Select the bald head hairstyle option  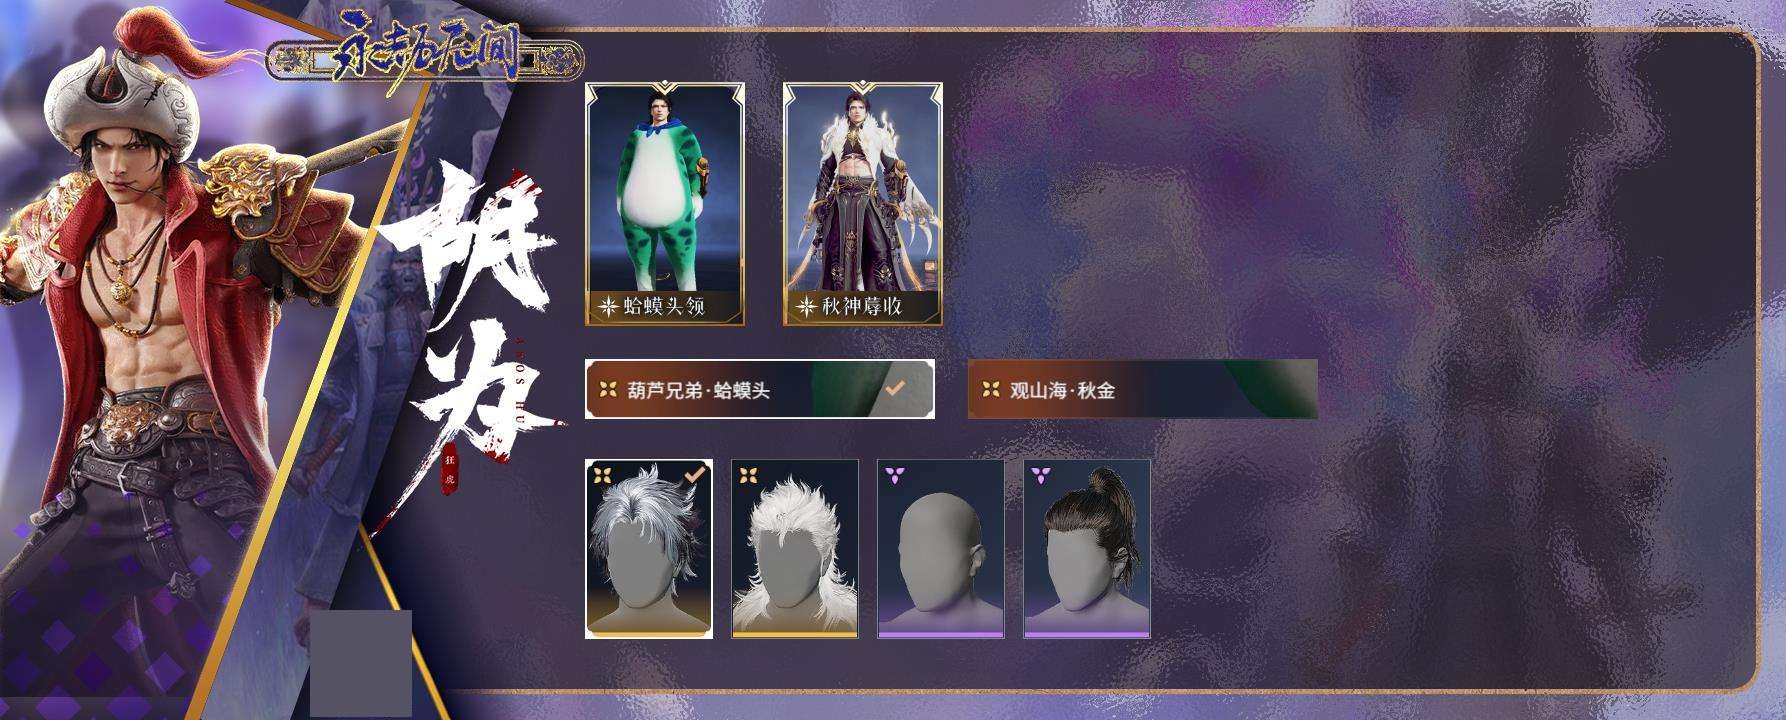point(941,549)
